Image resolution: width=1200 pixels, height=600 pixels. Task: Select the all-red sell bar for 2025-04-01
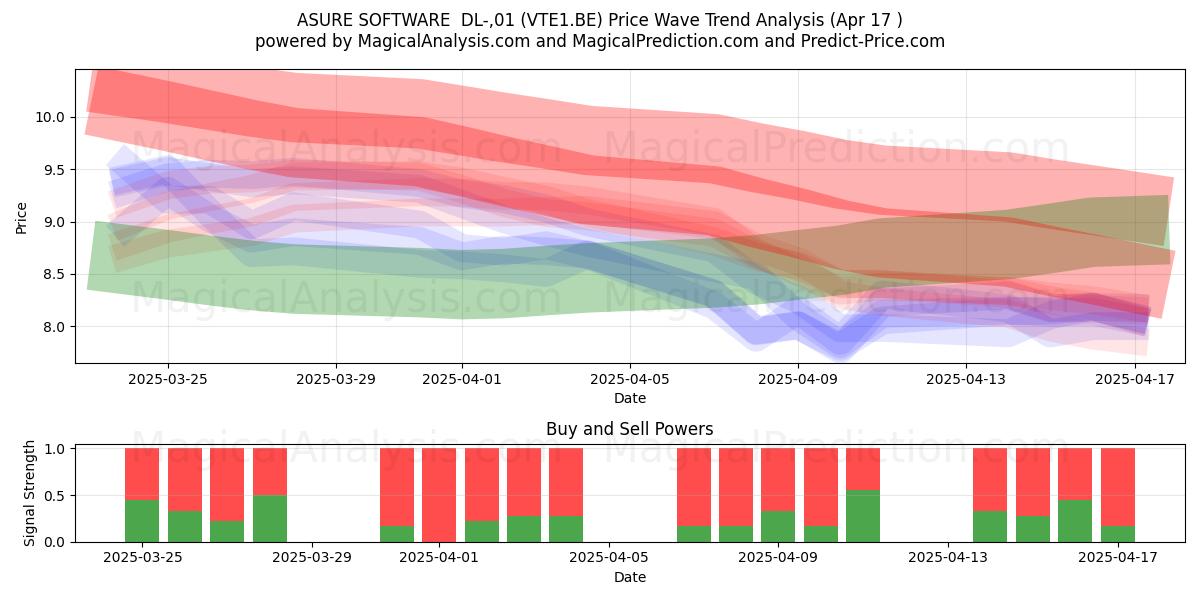439,495
